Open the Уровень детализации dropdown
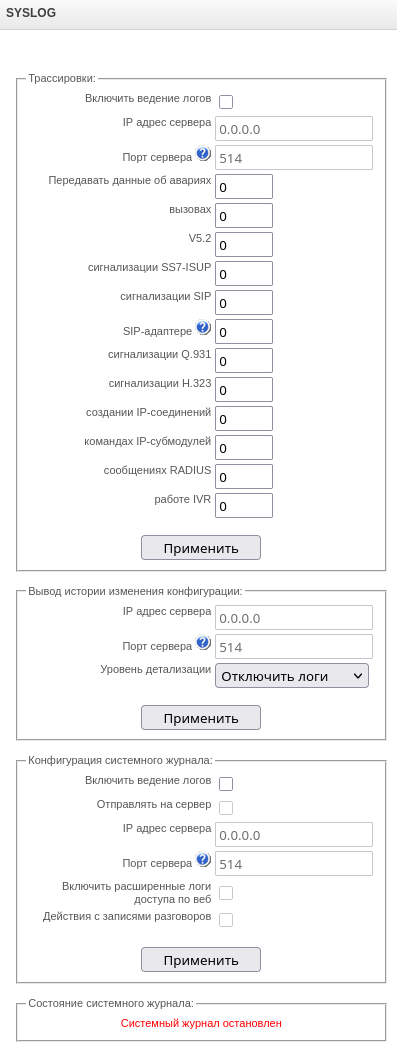 coord(291,676)
